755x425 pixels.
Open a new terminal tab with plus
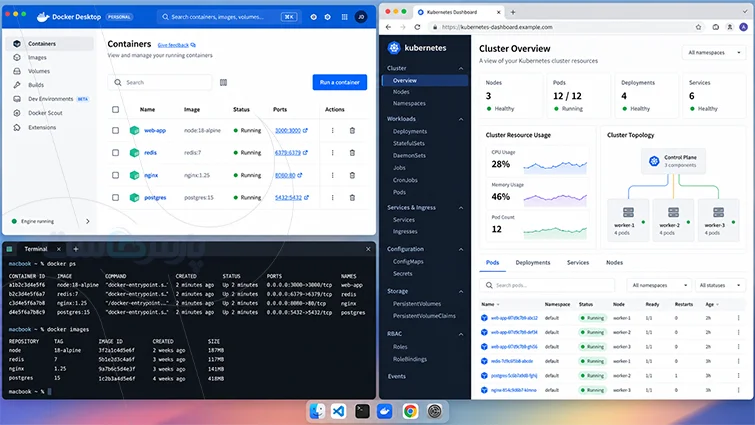76,249
